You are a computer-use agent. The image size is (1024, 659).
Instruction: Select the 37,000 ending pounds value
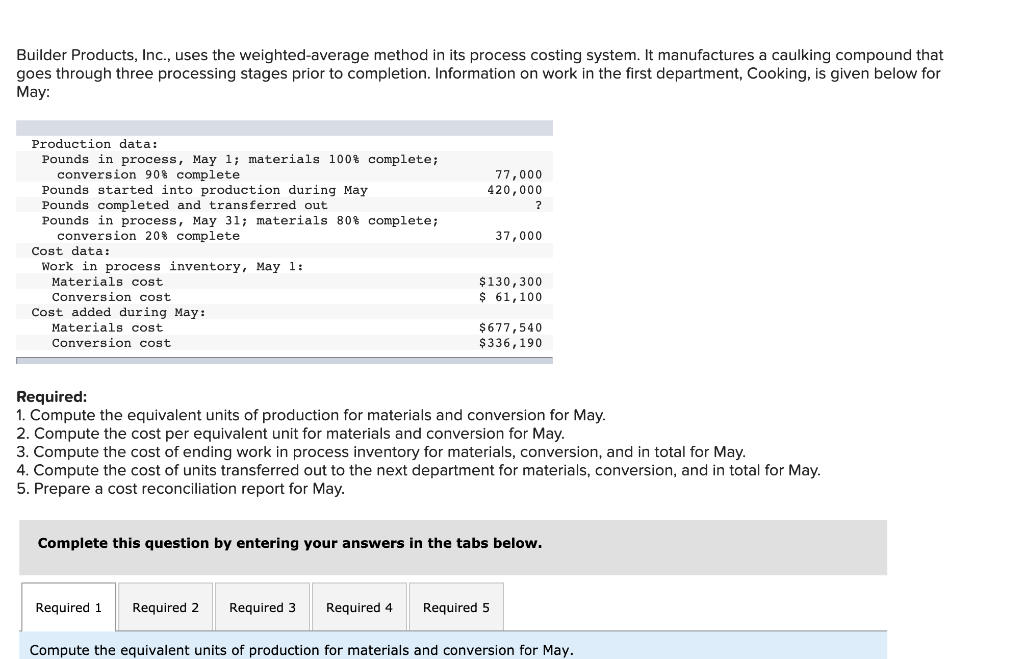pos(519,235)
